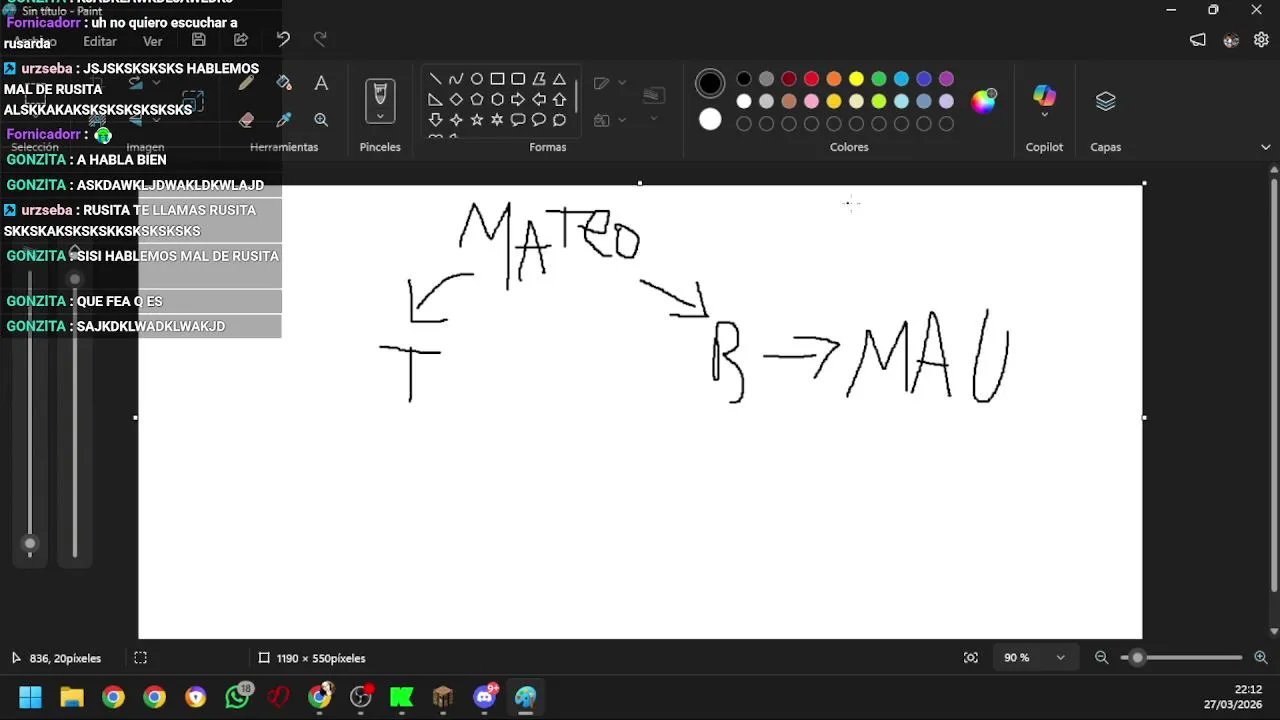Pick the purple color swatch

(x=946, y=79)
